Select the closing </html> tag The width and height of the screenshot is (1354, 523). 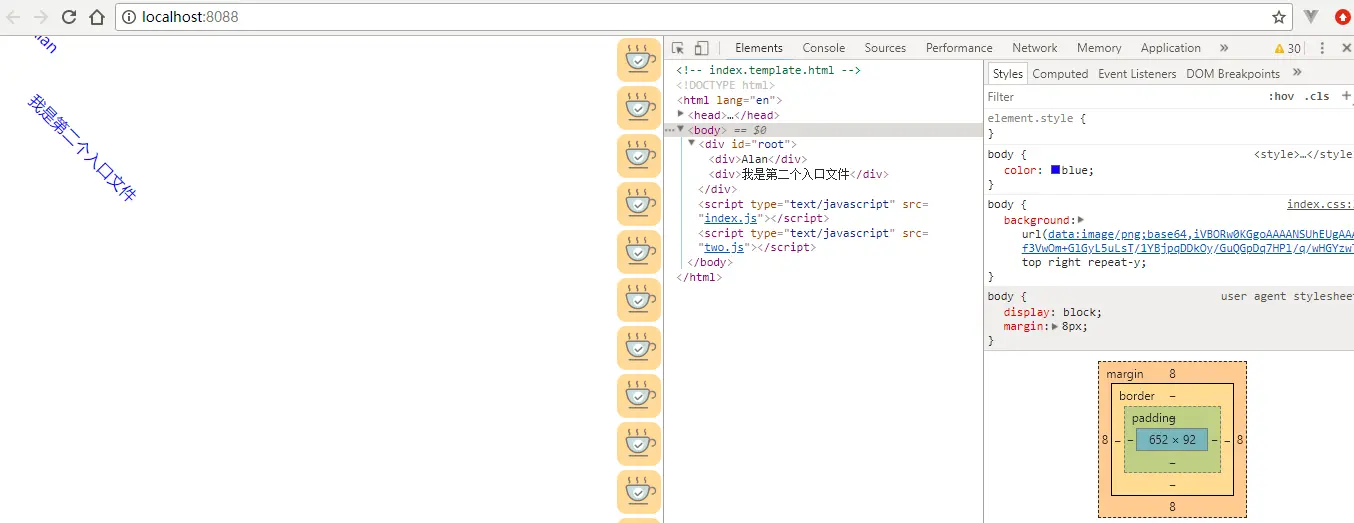699,277
